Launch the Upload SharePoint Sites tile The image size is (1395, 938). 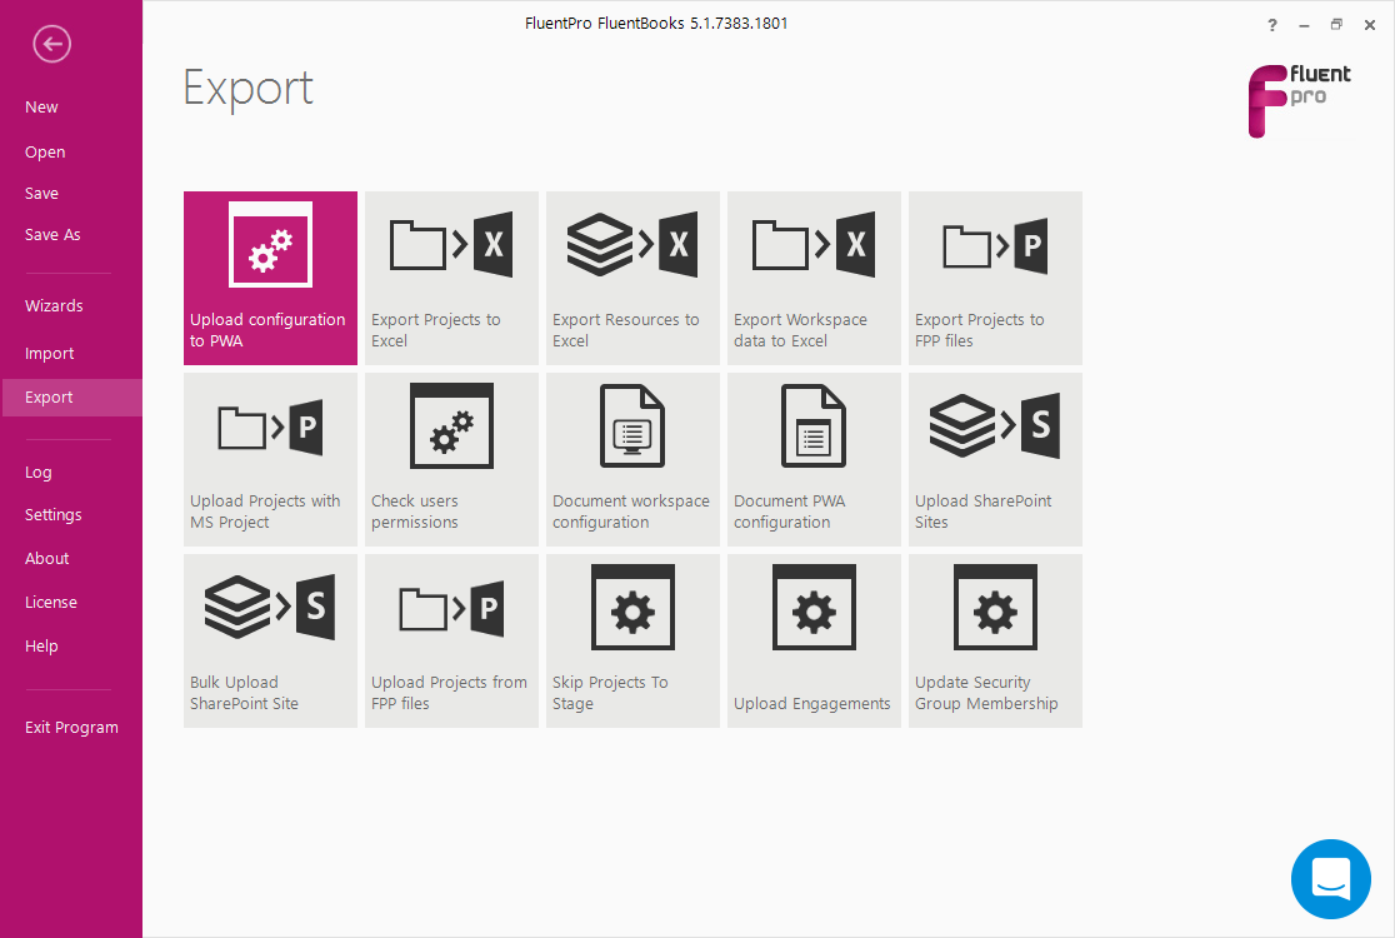pyautogui.click(x=995, y=459)
